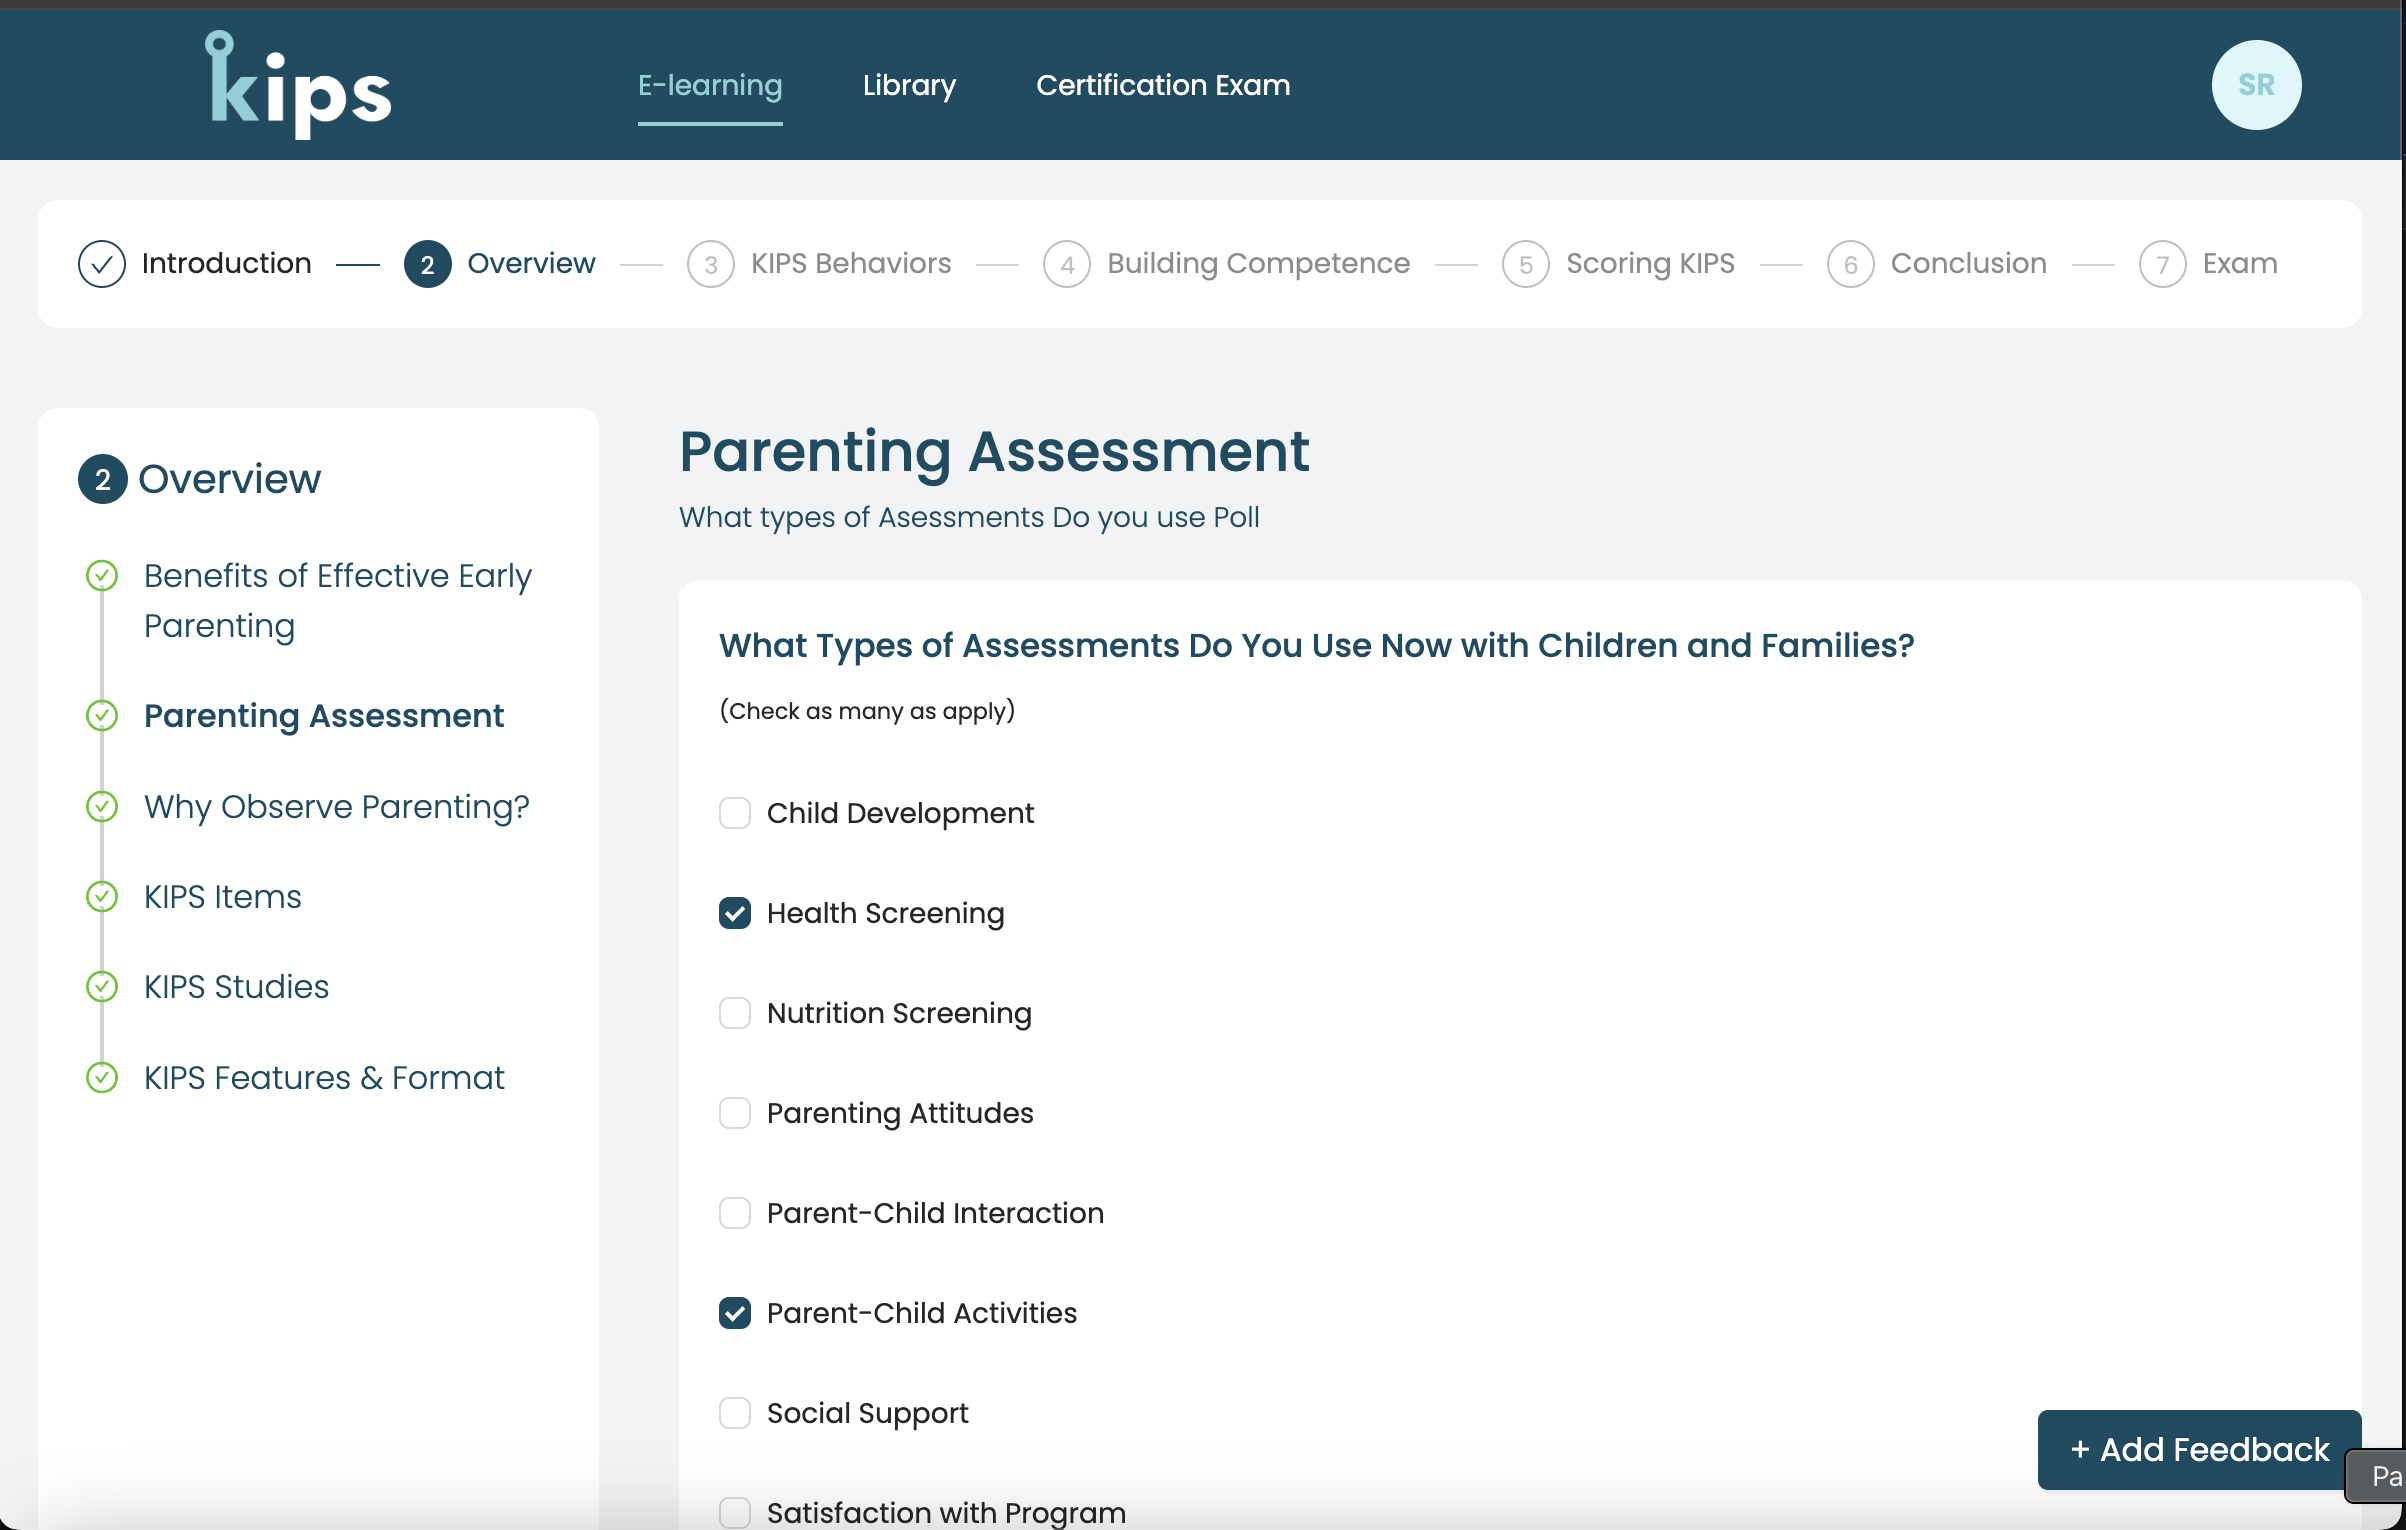Open the KIPS Studies lesson
This screenshot has height=1530, width=2406.
click(237, 987)
